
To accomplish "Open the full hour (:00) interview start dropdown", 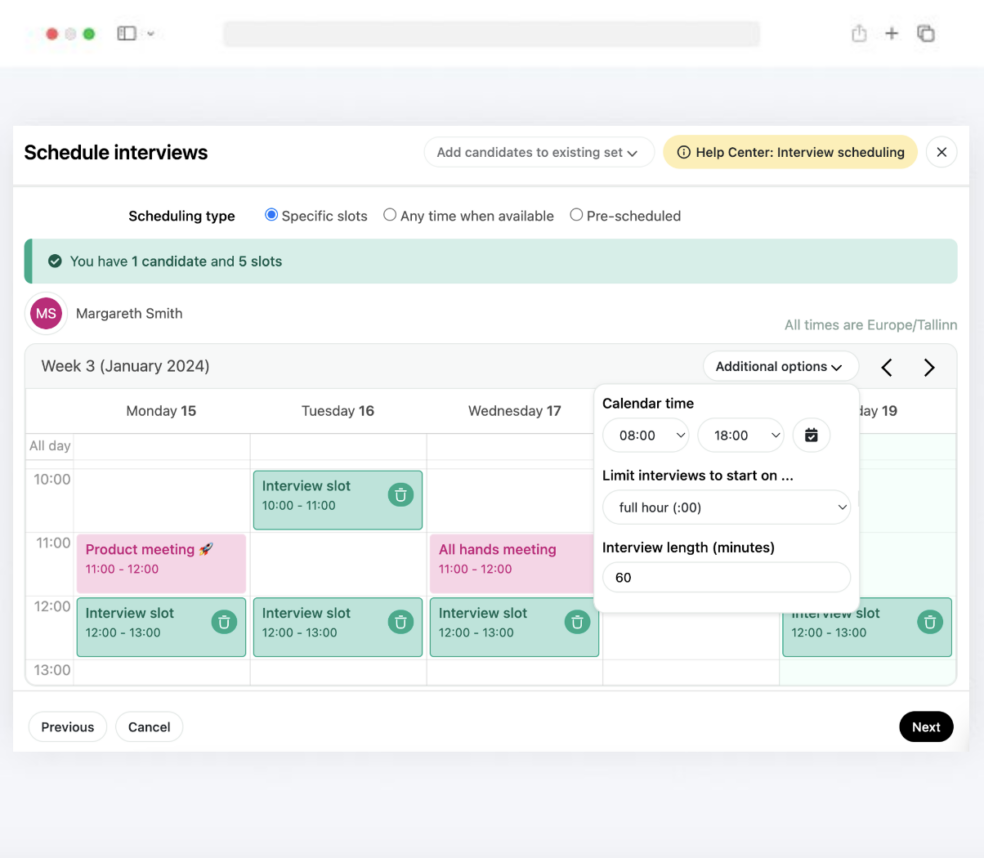I will click(x=726, y=507).
